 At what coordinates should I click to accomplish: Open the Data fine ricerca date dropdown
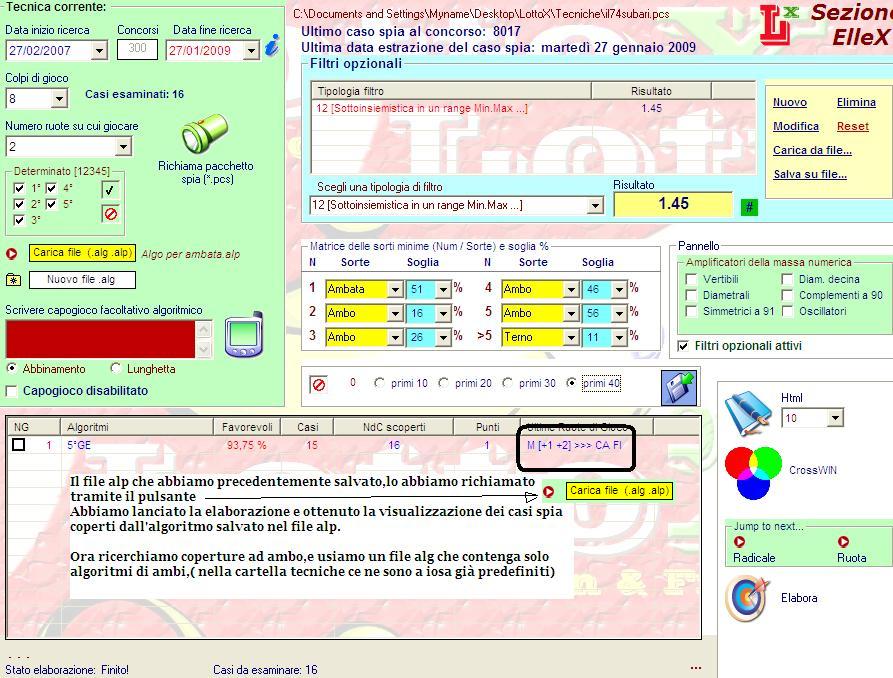[x=252, y=51]
